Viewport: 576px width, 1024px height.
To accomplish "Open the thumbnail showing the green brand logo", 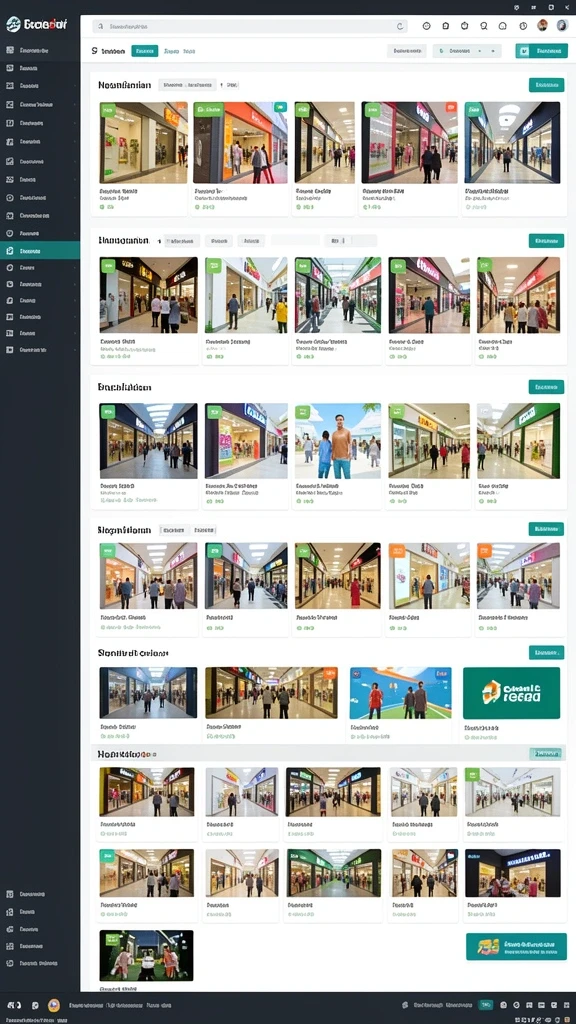I will [x=511, y=693].
